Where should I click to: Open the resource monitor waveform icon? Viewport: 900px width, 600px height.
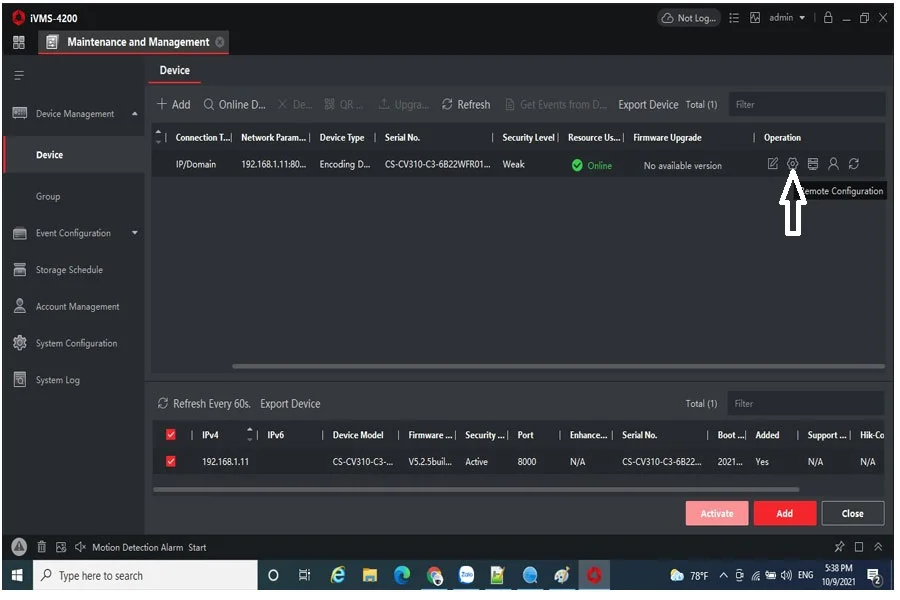pyautogui.click(x=755, y=18)
